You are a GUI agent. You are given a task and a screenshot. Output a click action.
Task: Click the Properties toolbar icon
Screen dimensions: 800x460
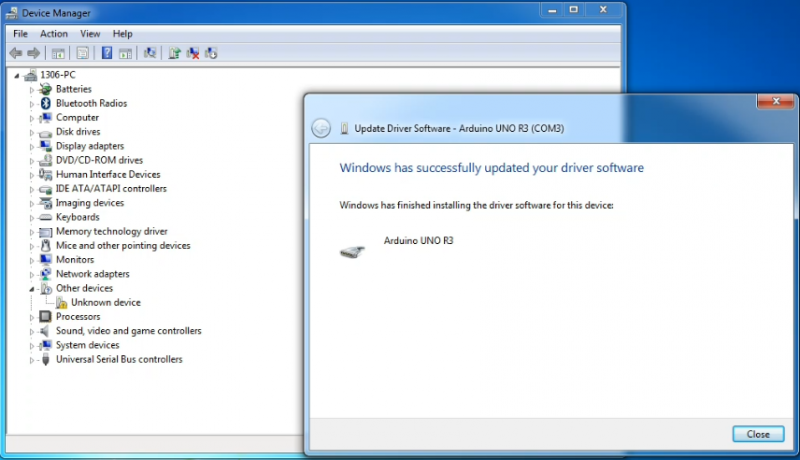tap(83, 53)
